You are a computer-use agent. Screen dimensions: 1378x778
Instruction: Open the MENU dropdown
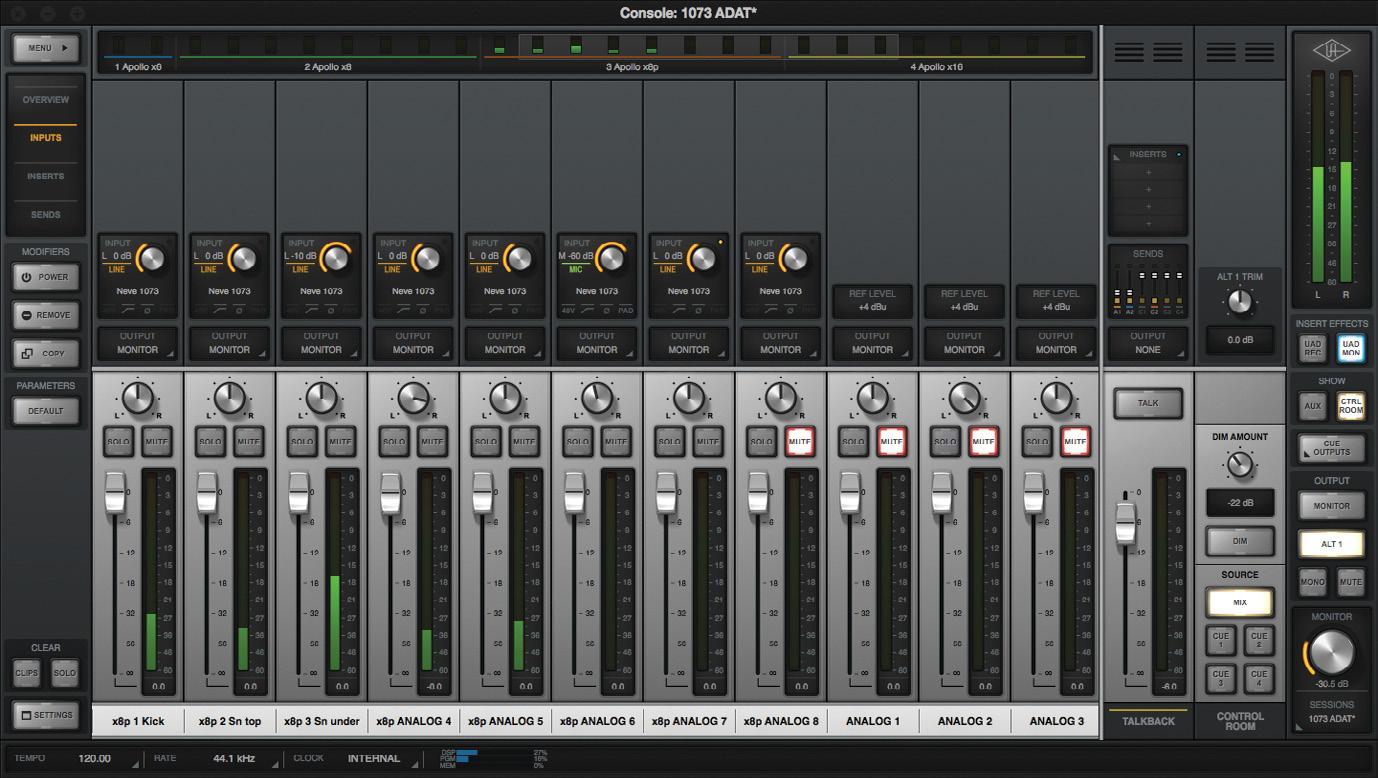[x=46, y=48]
